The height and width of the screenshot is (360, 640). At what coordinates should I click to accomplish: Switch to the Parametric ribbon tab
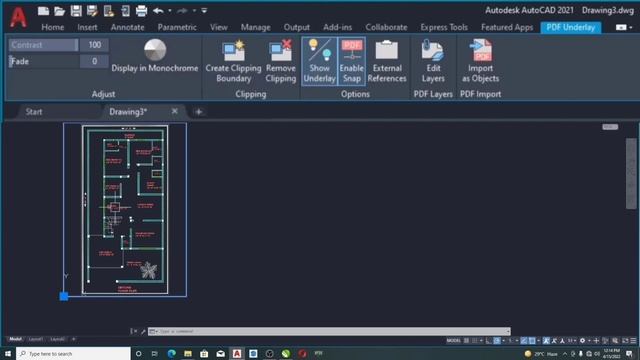[177, 27]
